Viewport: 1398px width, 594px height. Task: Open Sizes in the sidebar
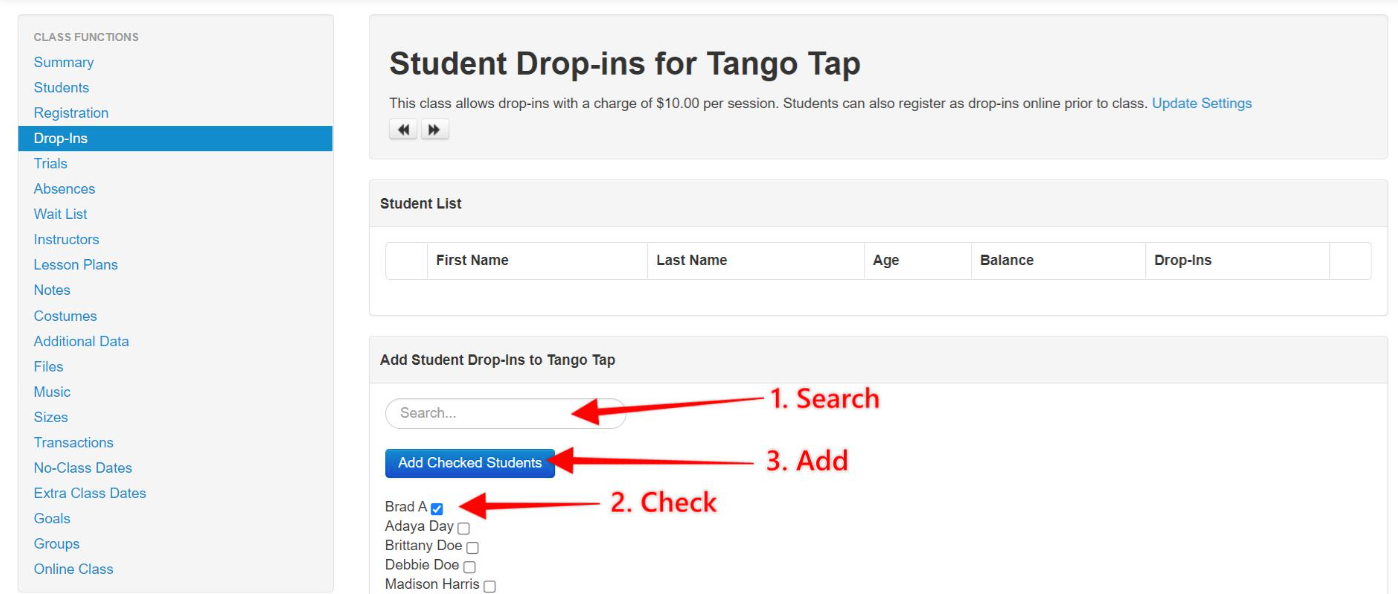pos(51,417)
